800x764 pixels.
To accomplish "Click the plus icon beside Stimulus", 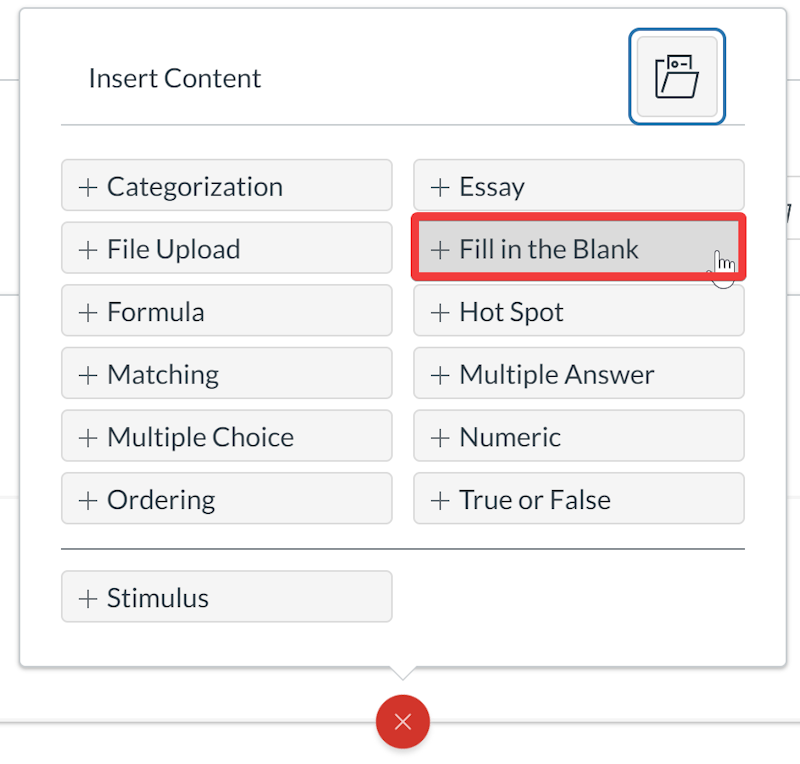I will pos(88,598).
